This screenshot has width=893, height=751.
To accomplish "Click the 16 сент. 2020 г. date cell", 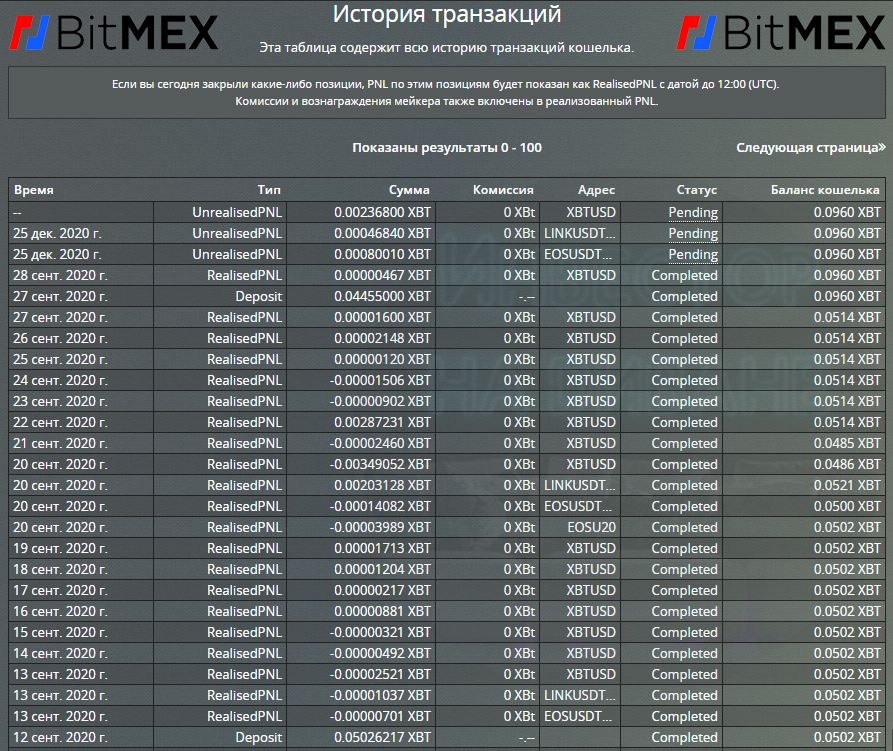I will (60, 611).
